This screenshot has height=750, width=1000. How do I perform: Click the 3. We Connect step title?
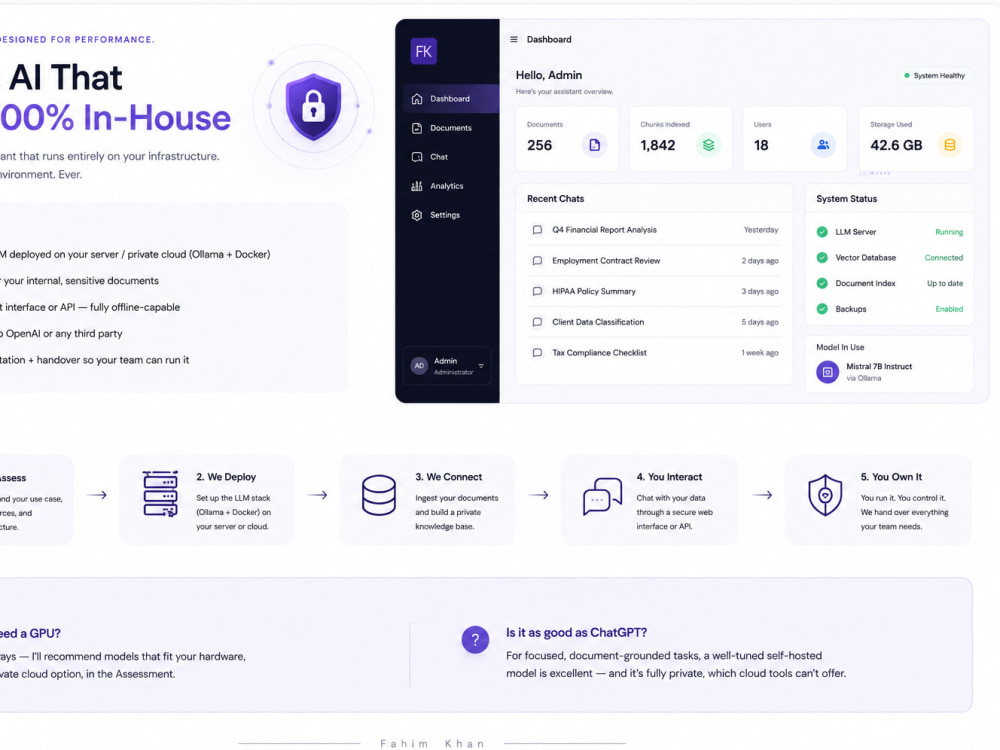pyautogui.click(x=448, y=477)
